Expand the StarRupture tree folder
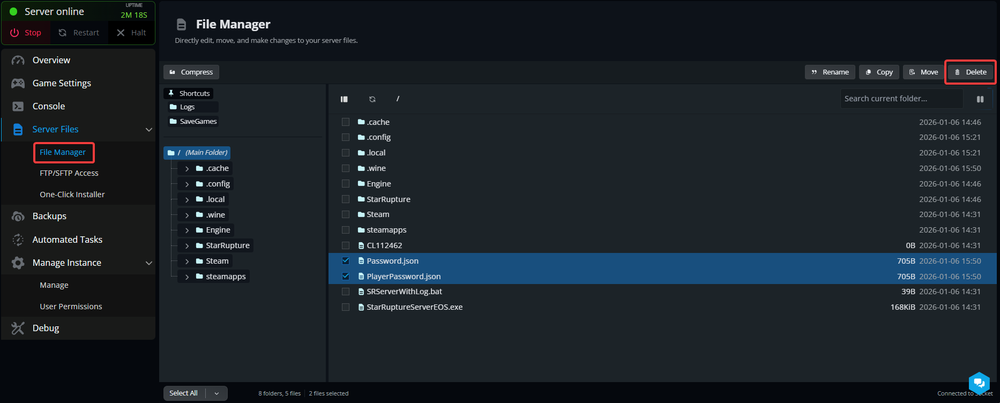 (187, 245)
